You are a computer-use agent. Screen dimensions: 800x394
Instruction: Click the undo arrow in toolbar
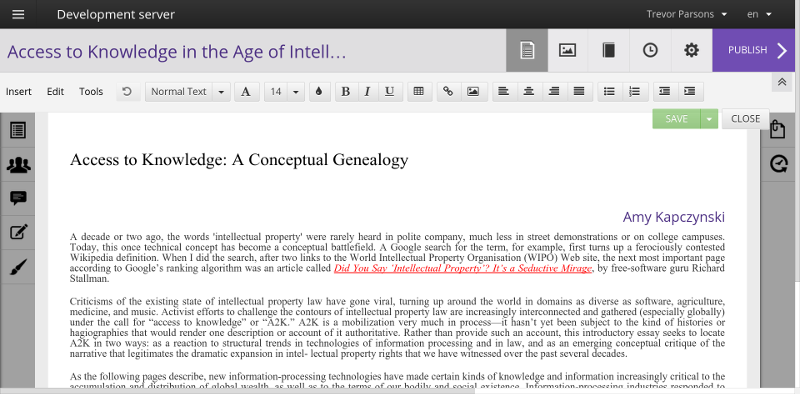pyautogui.click(x=128, y=92)
